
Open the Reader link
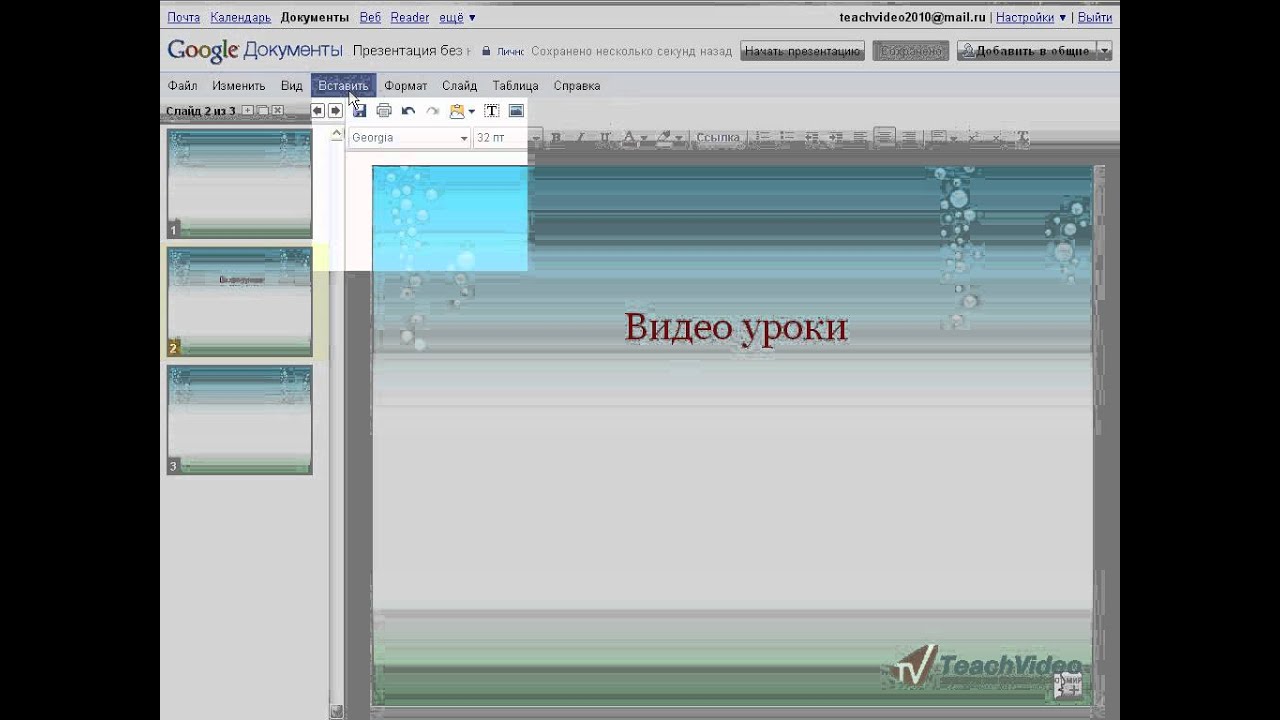tap(409, 17)
